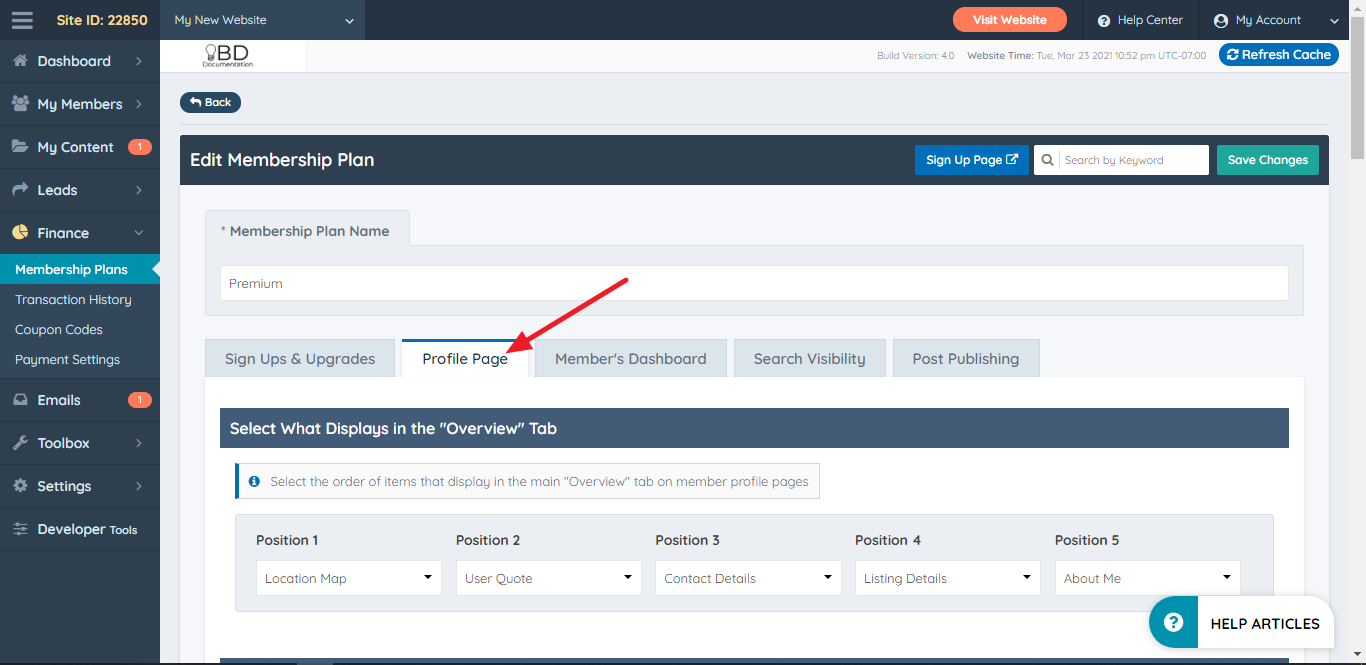Open Position 1 Location Map dropdown
Screen dimensions: 1366x665
pyautogui.click(x=349, y=578)
